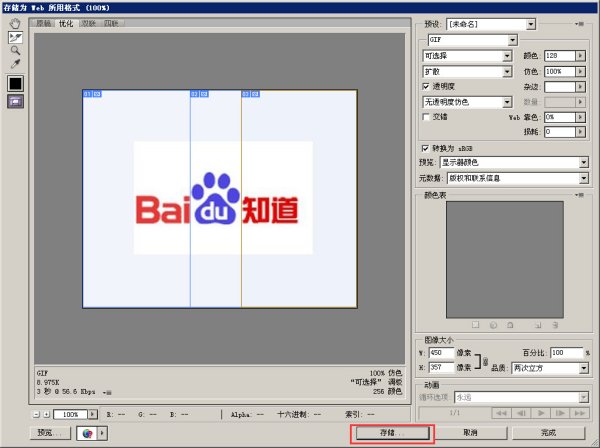The image size is (600, 448).
Task: Click the last frame animation button
Action: click(x=580, y=413)
